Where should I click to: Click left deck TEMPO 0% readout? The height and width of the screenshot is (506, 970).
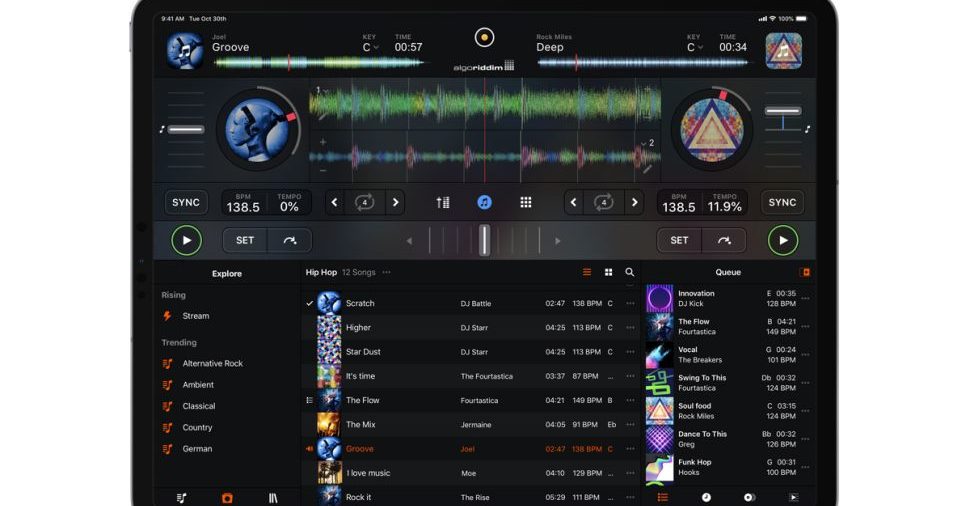pos(289,204)
